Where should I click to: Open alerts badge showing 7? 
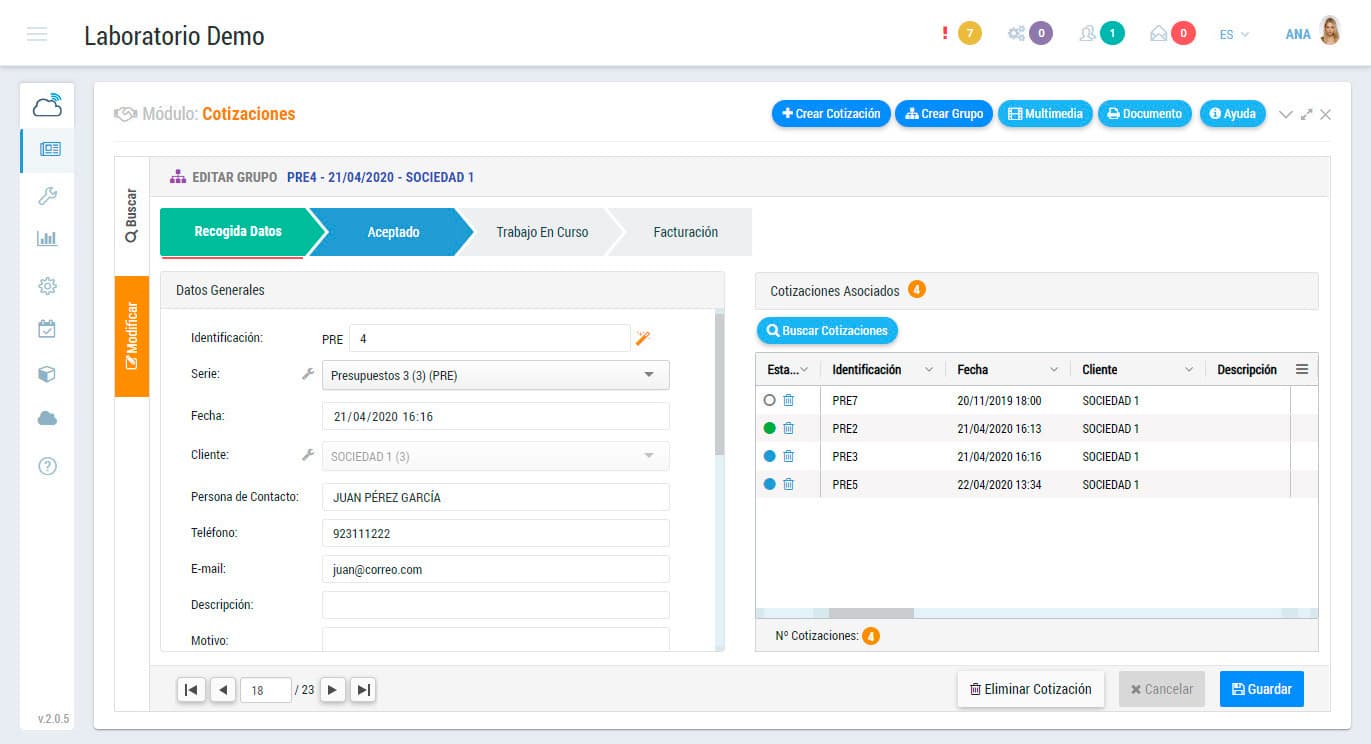coord(969,34)
